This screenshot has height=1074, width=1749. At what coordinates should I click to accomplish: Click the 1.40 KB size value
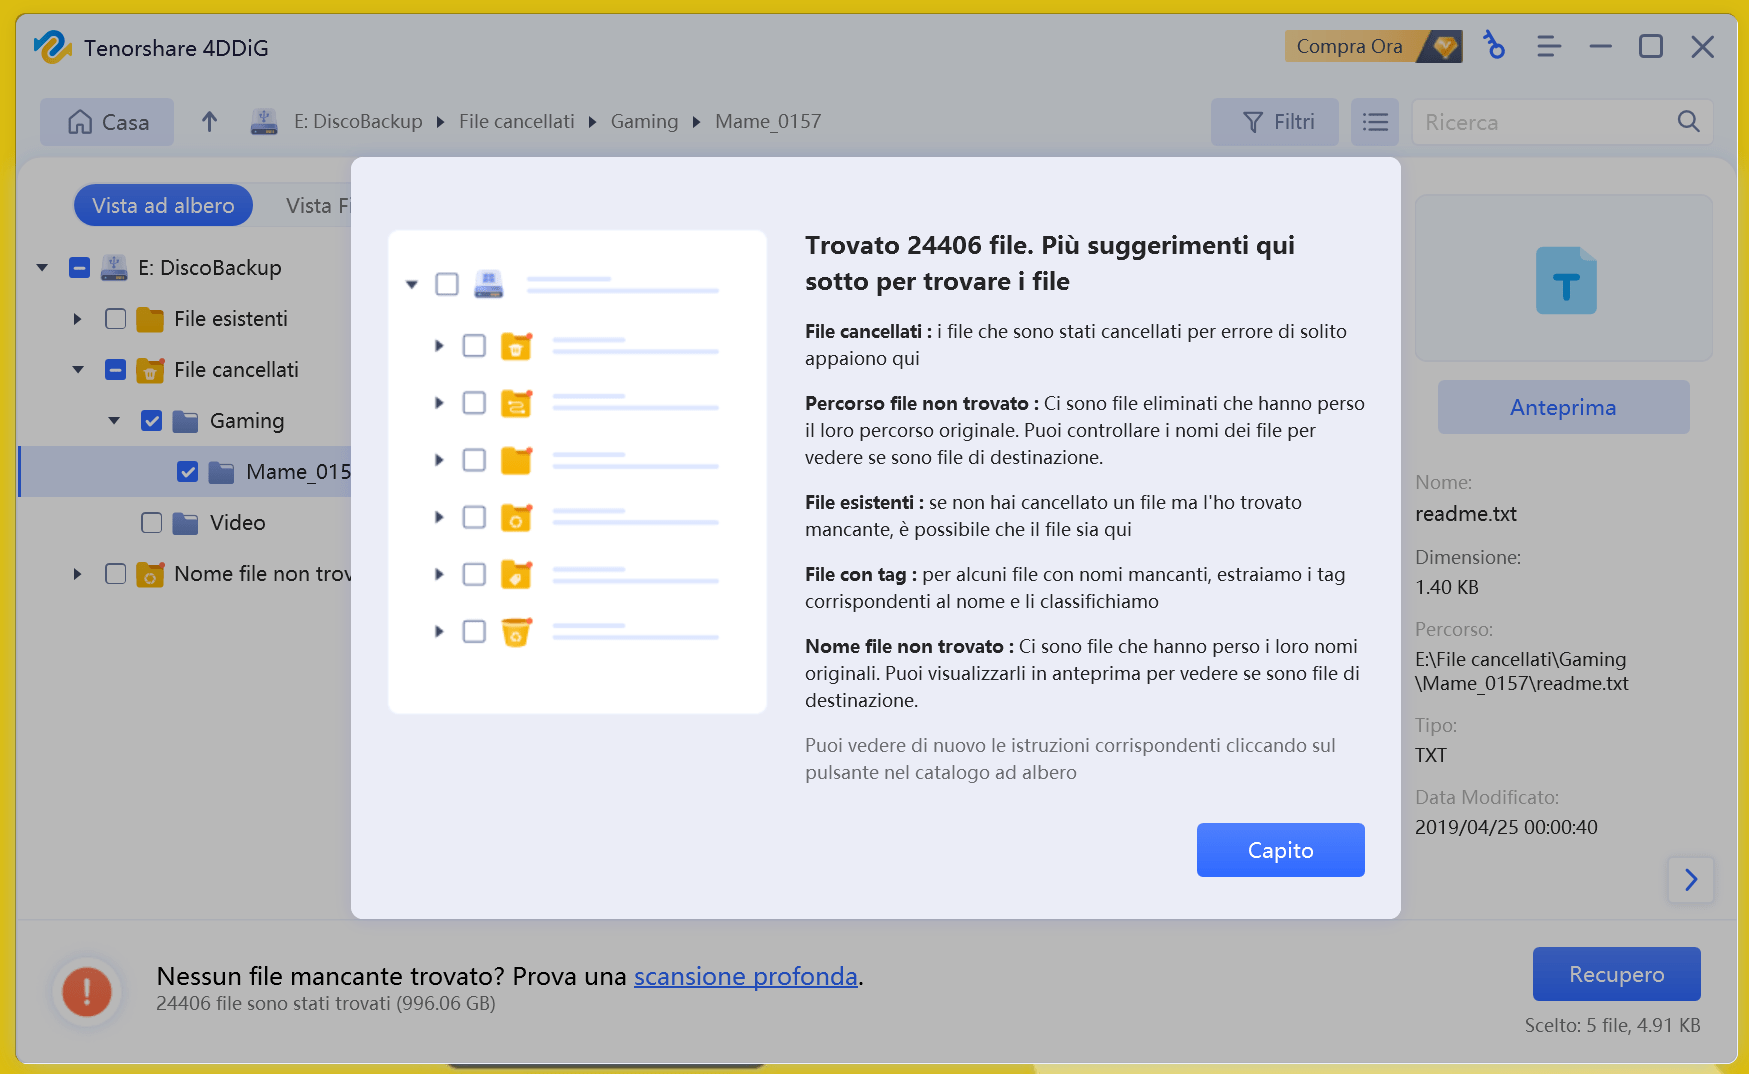pyautogui.click(x=1447, y=588)
